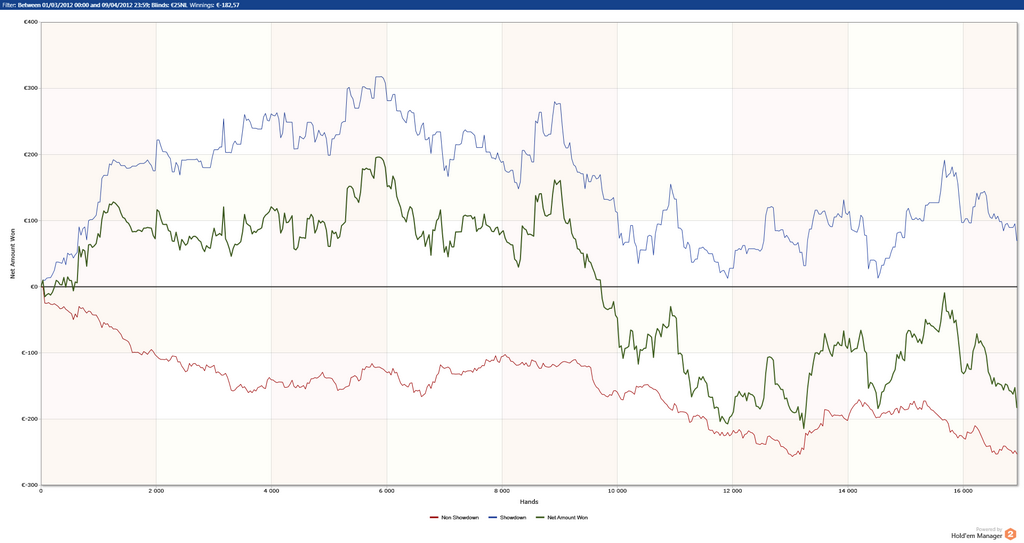Image resolution: width=1024 pixels, height=543 pixels.
Task: Click the '€-200' y-axis label
Action: click(30, 419)
